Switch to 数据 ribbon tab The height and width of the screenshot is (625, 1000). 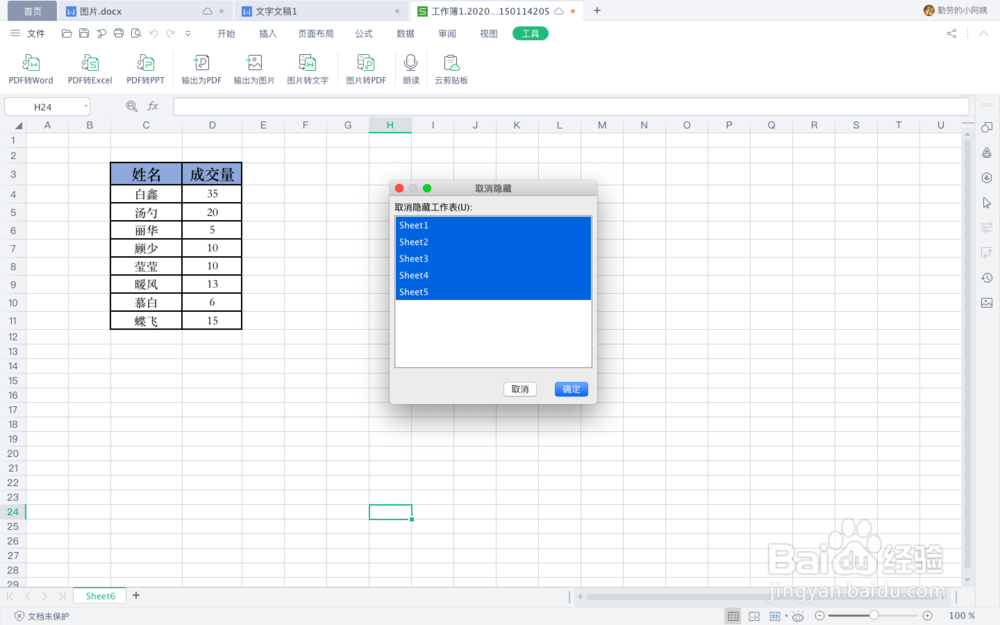pos(406,33)
